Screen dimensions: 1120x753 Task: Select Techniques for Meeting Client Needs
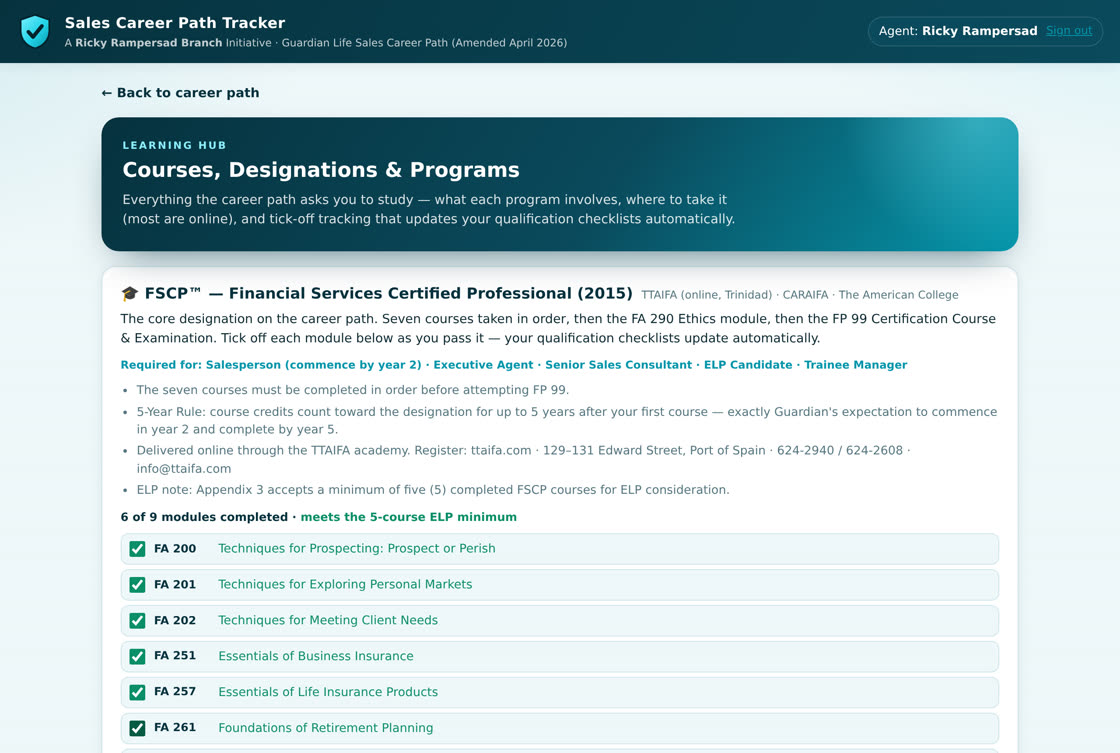tap(328, 620)
